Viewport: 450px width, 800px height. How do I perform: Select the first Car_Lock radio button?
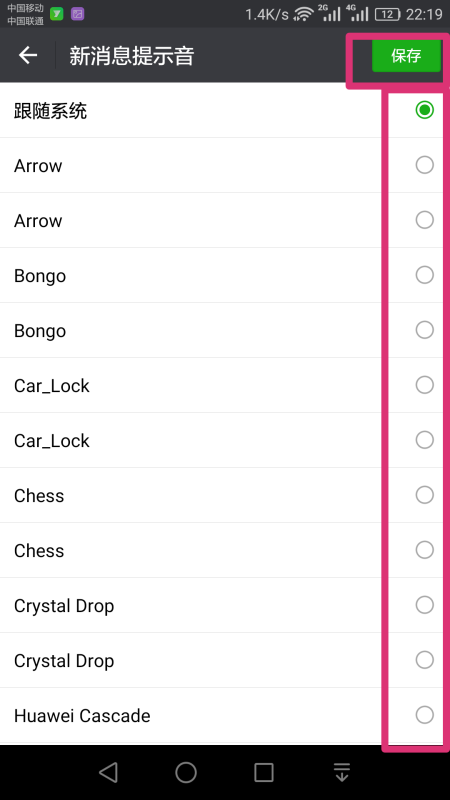pyautogui.click(x=424, y=385)
